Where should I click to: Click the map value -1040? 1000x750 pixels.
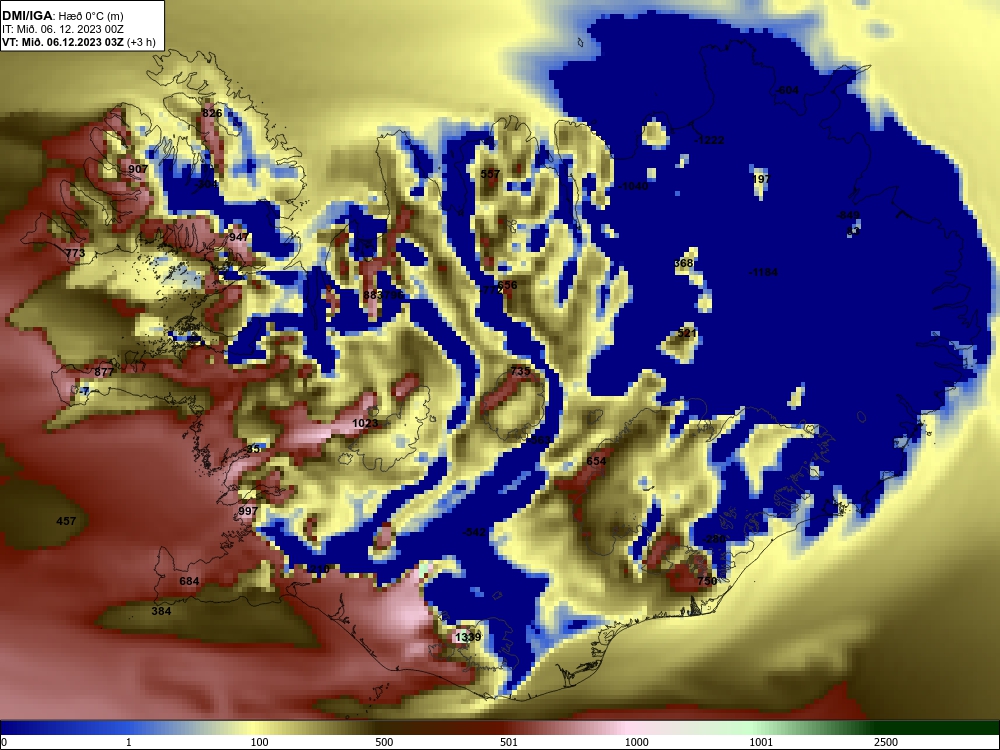(x=633, y=186)
